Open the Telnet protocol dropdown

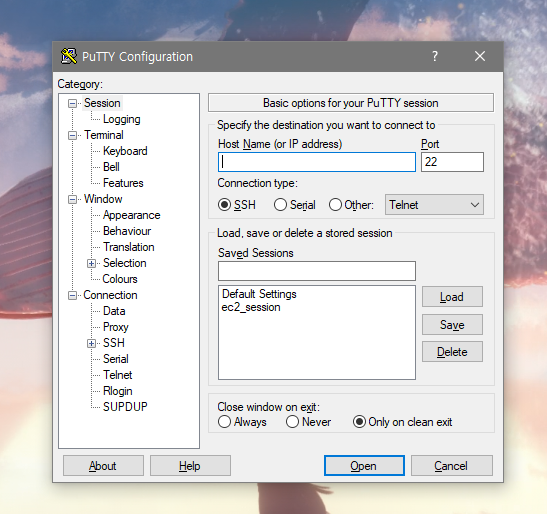434,205
